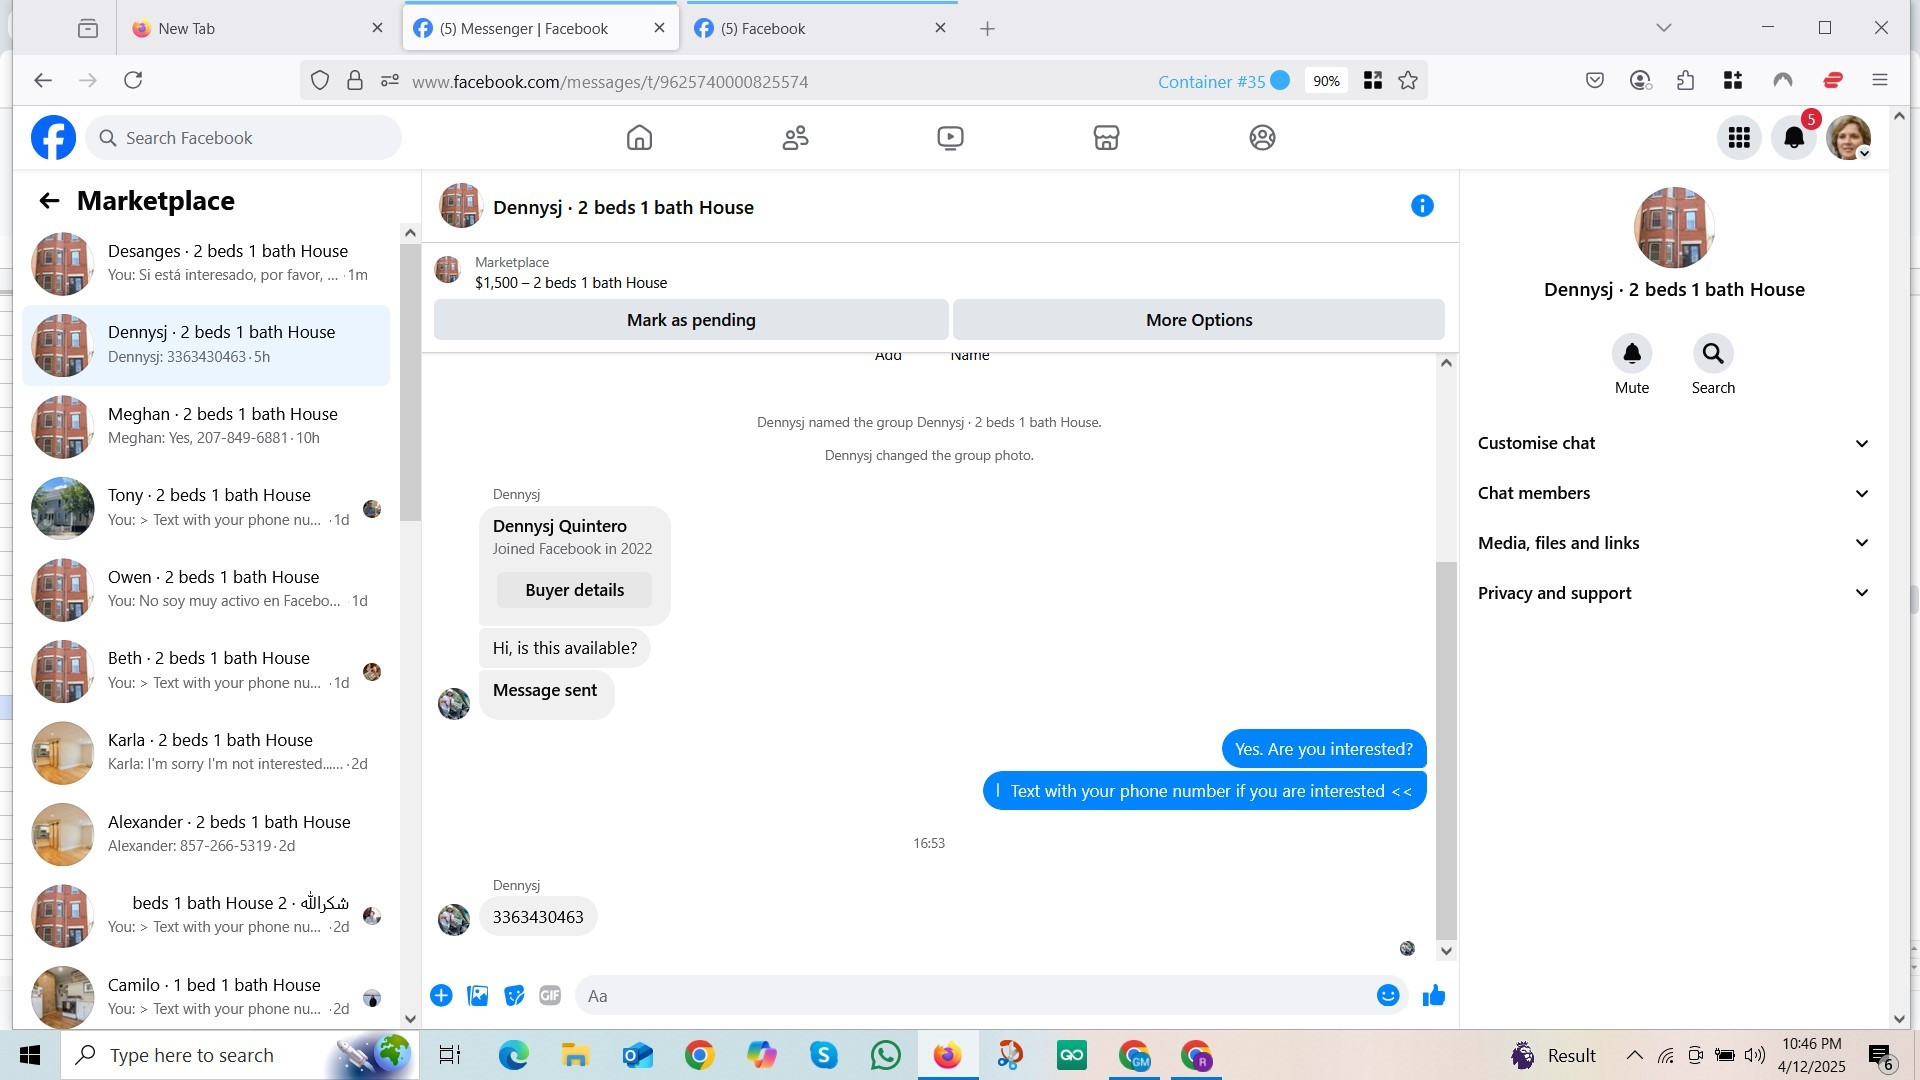Image resolution: width=1920 pixels, height=1080 pixels.
Task: Open Skype from the taskbar
Action: coord(823,1055)
